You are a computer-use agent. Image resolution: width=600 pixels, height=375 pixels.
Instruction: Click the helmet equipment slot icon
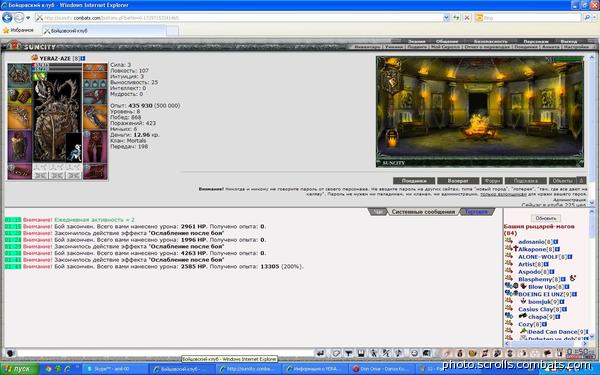[20, 76]
